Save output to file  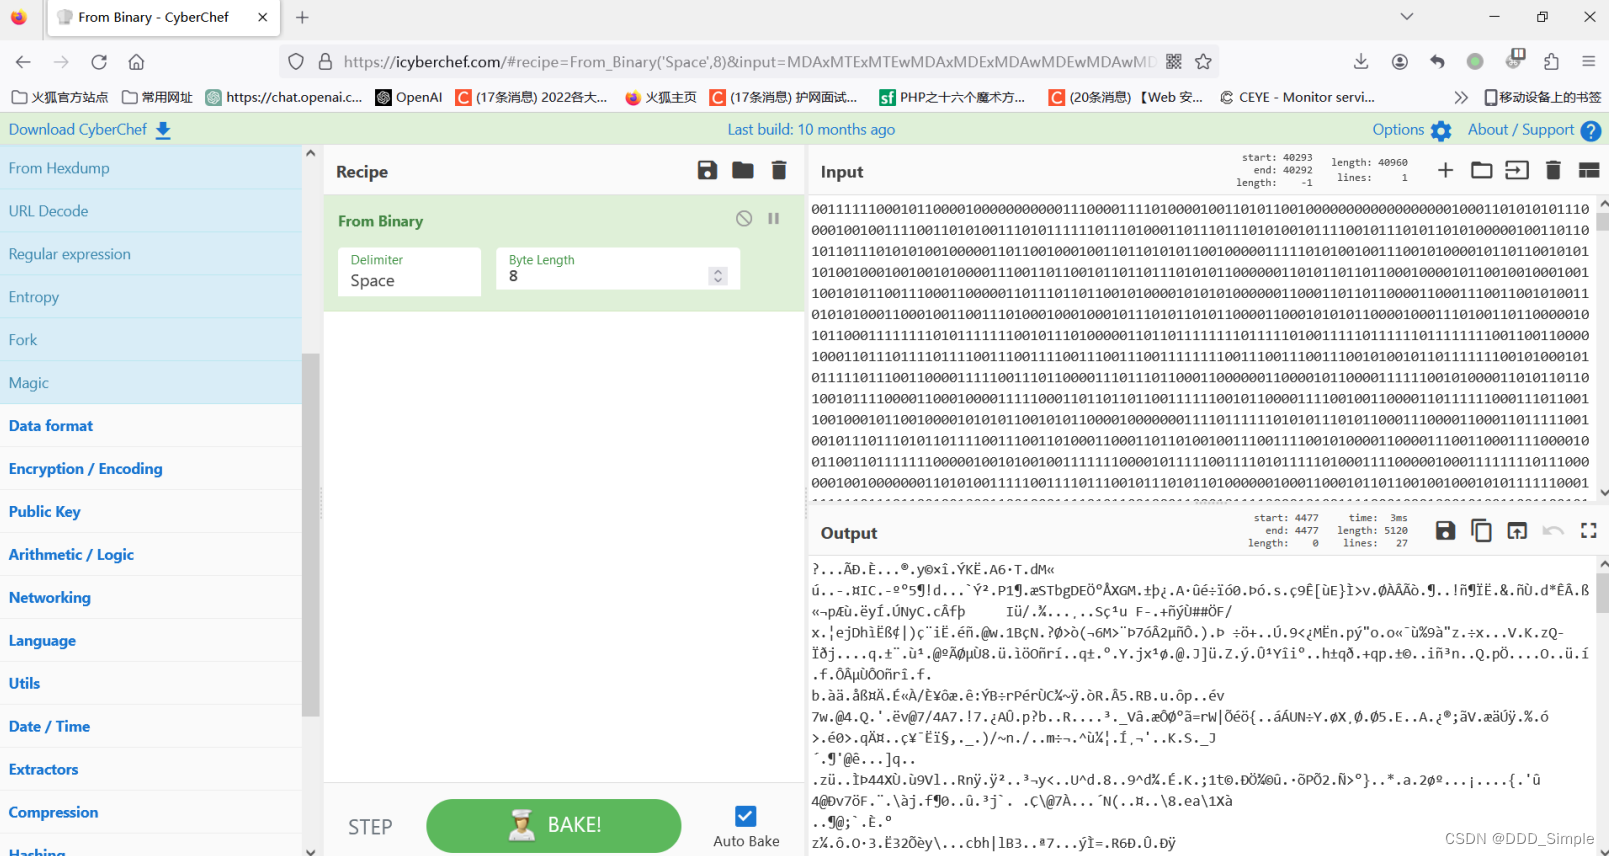(1445, 531)
